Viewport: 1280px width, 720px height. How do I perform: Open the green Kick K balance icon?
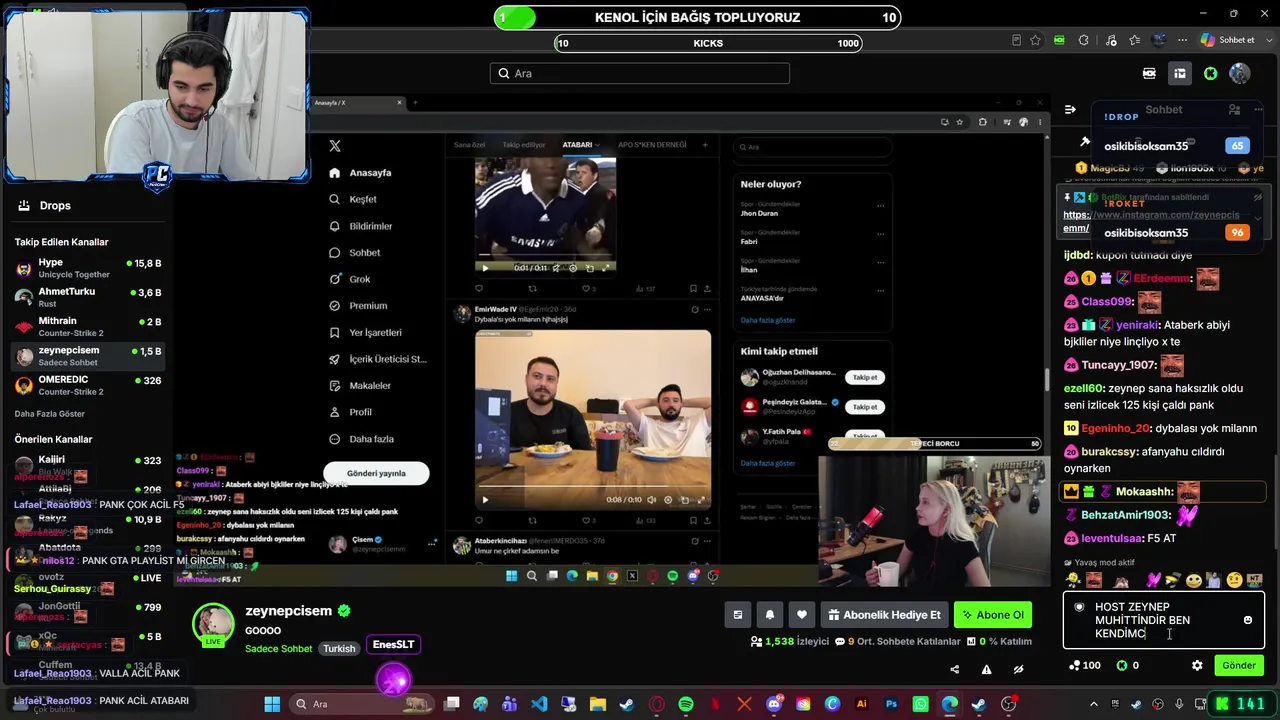coord(1210,73)
